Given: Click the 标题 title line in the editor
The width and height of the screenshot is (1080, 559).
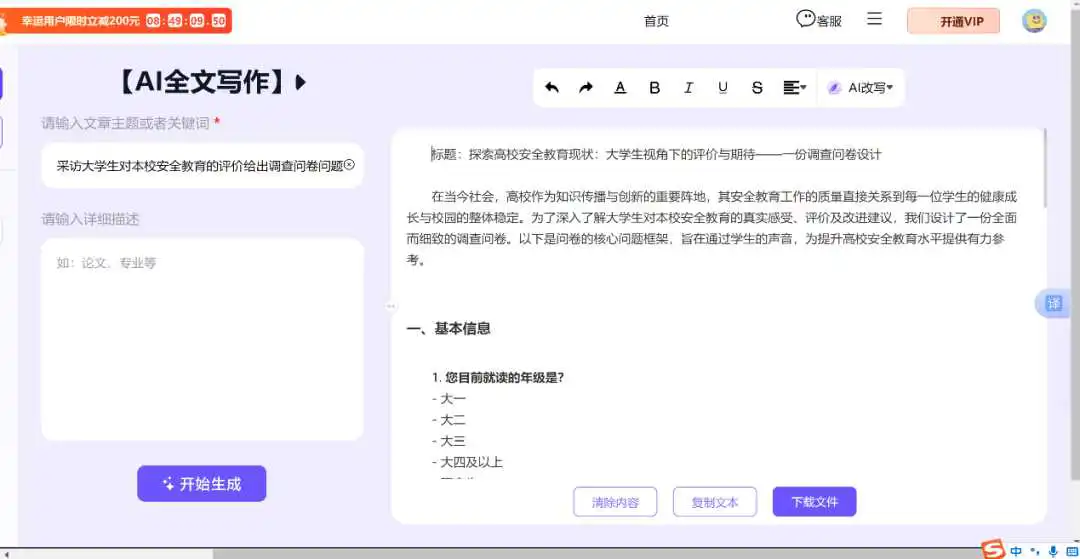Looking at the screenshot, I should click(656, 155).
